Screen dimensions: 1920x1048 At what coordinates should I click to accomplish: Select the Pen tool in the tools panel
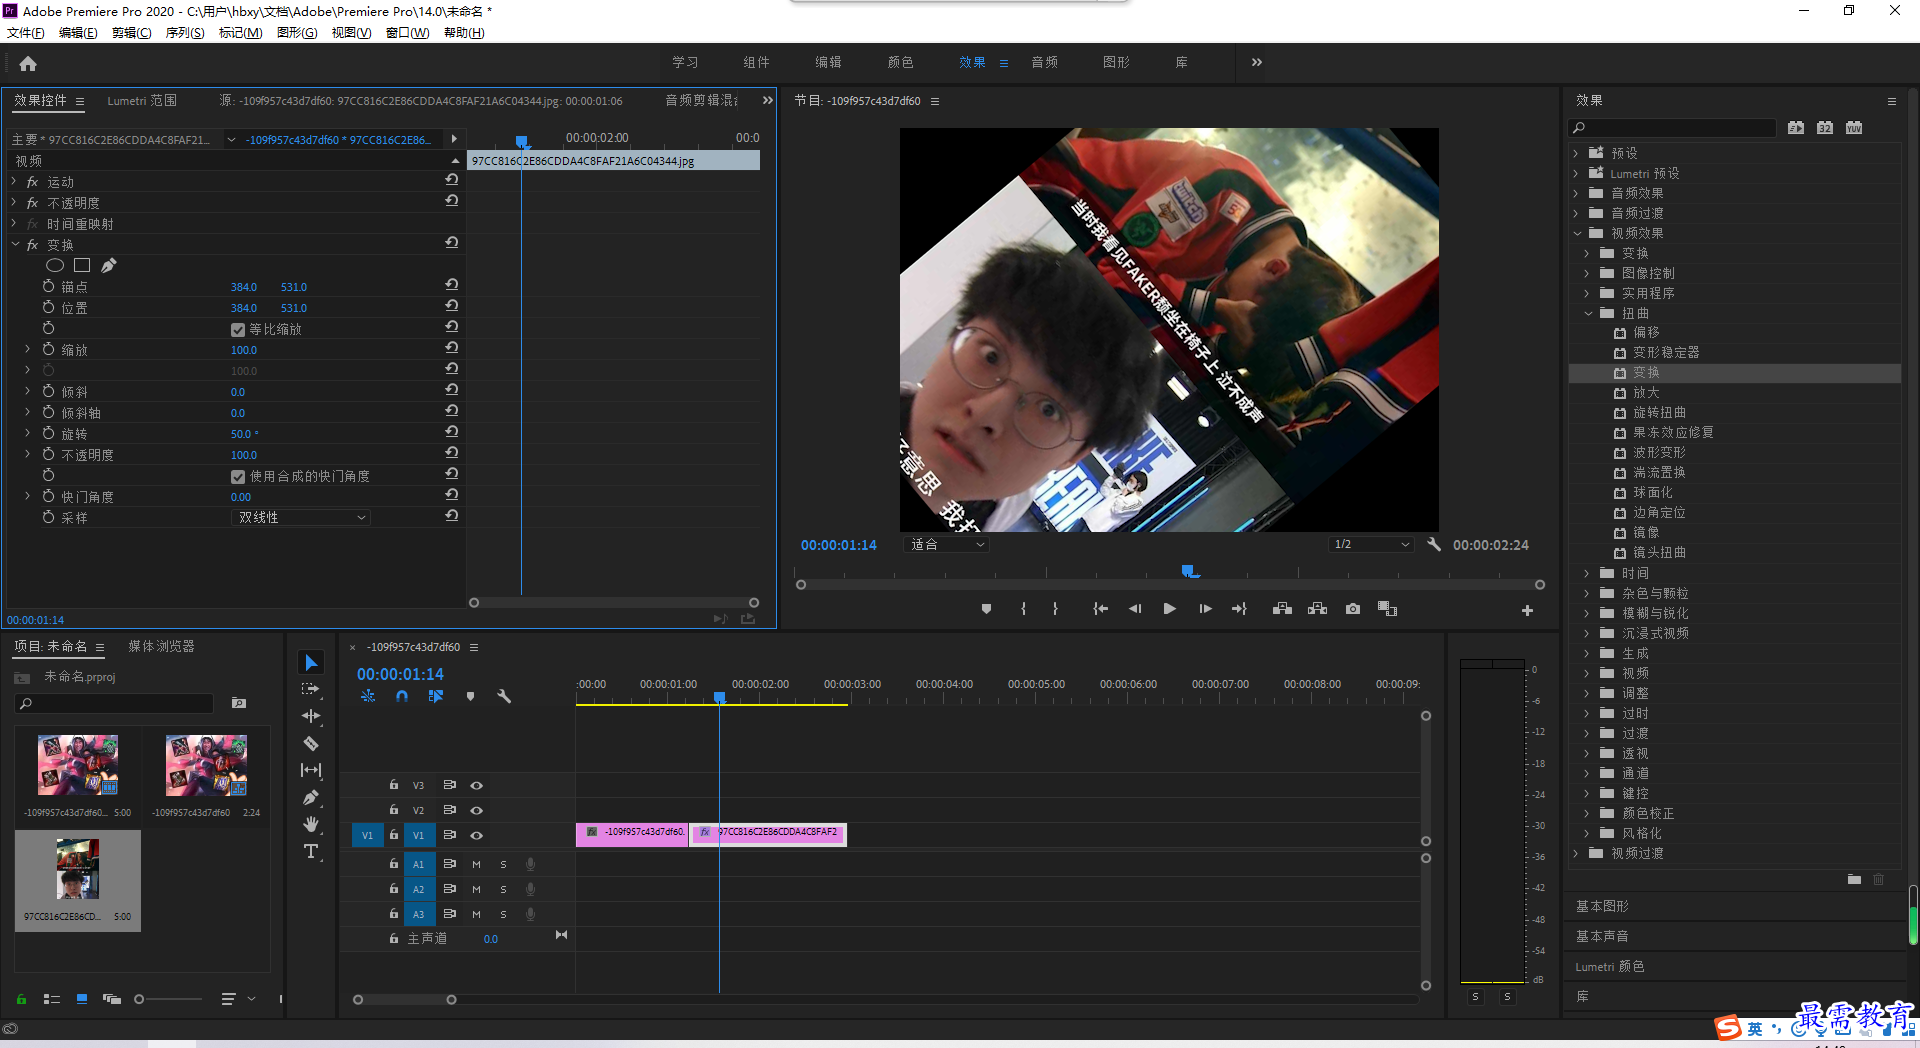point(311,797)
